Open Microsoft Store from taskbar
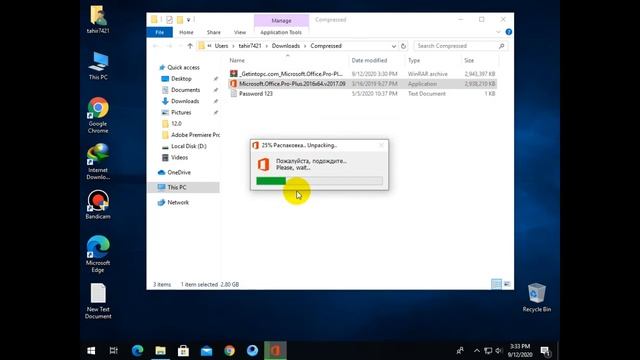640x360 pixels. pyautogui.click(x=183, y=351)
